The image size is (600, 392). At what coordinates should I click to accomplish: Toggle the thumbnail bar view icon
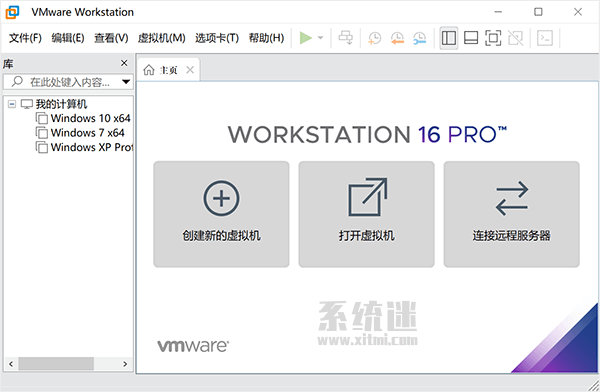[471, 38]
